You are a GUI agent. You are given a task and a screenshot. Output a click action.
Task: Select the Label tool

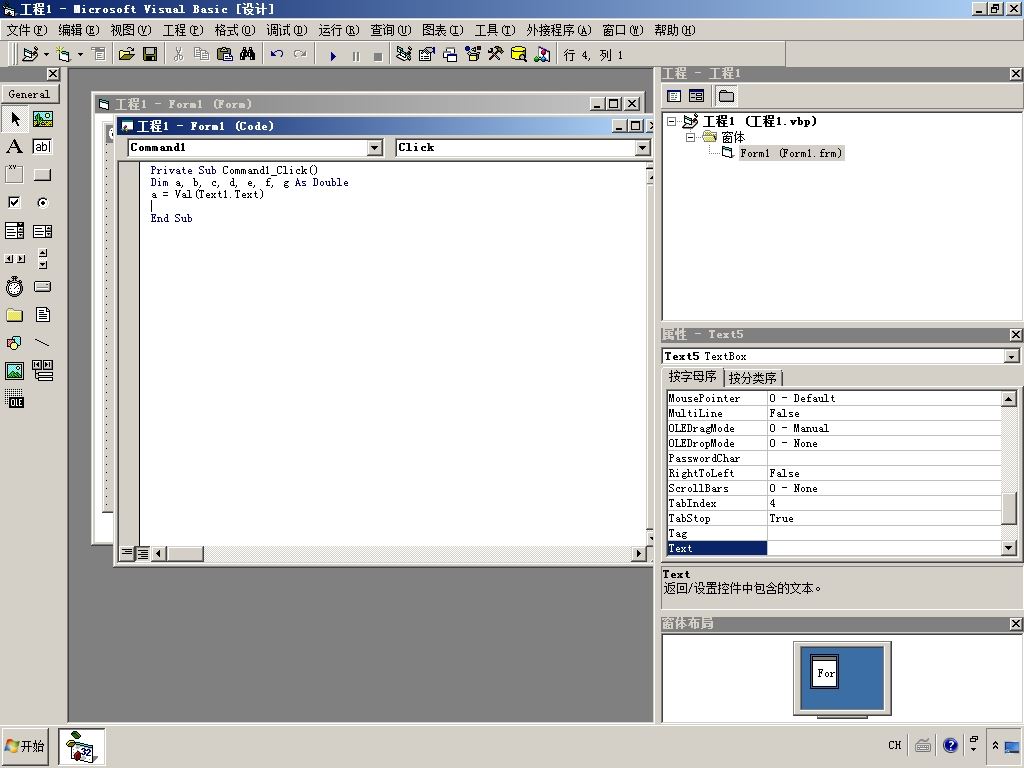[14, 147]
